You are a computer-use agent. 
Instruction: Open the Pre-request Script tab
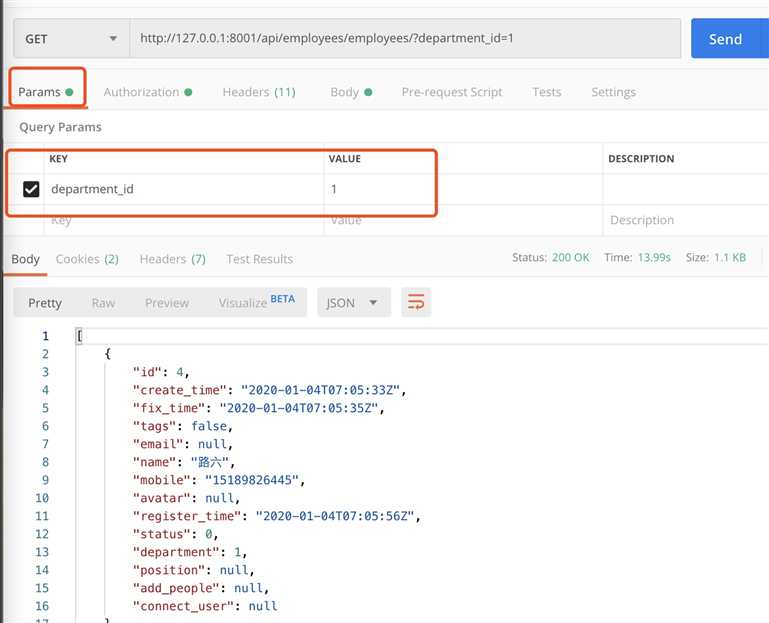pos(452,92)
